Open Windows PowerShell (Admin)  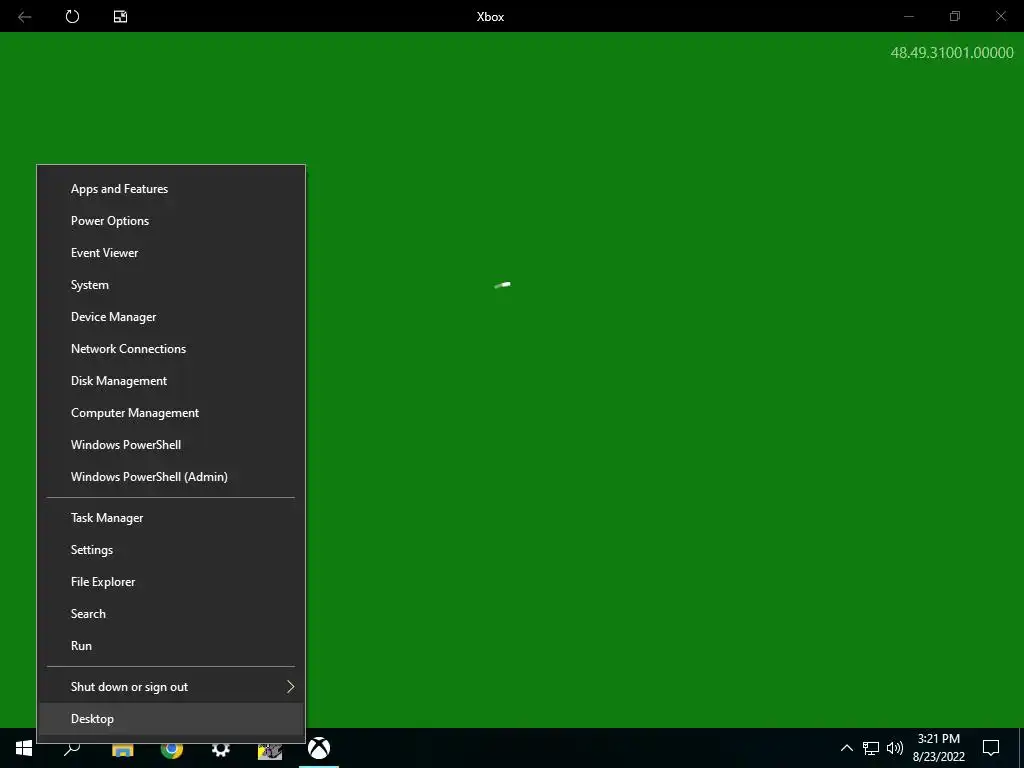coord(171,477)
